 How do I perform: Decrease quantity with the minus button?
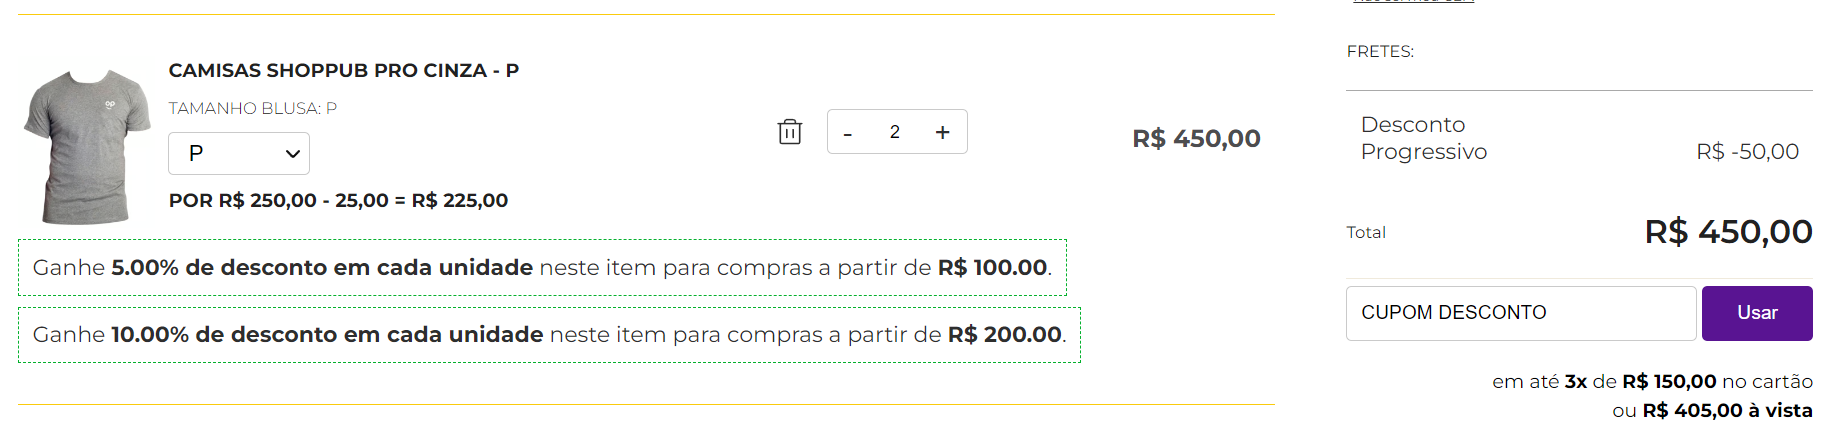[848, 132]
